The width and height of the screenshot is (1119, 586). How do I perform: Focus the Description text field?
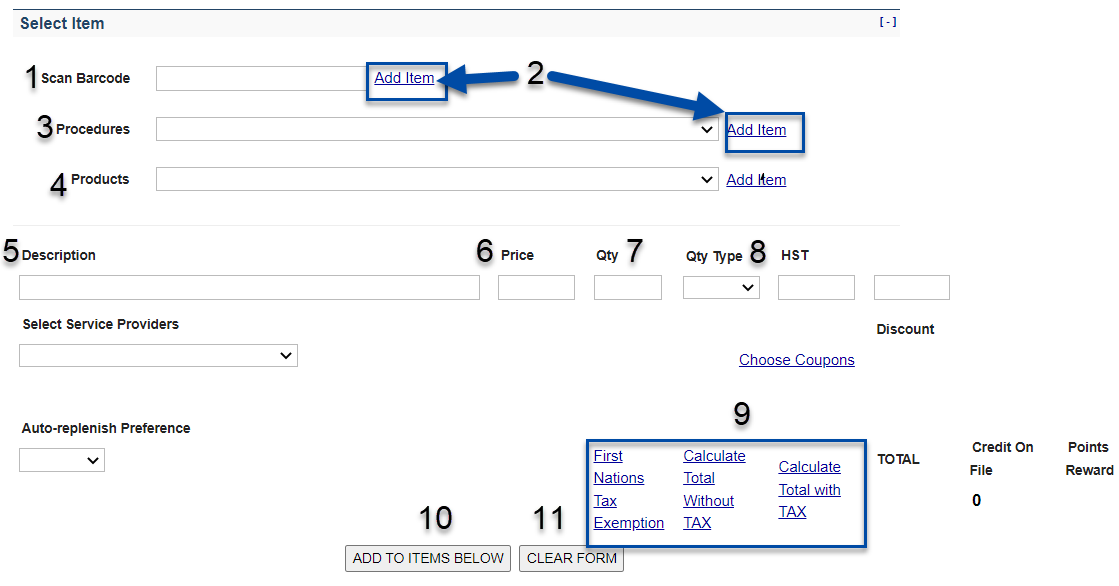tap(249, 288)
